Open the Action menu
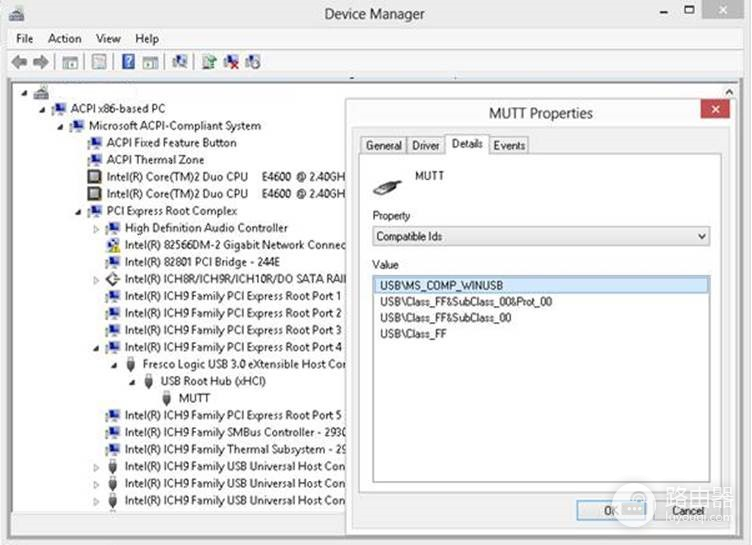This screenshot has height=545, width=752. (x=64, y=39)
